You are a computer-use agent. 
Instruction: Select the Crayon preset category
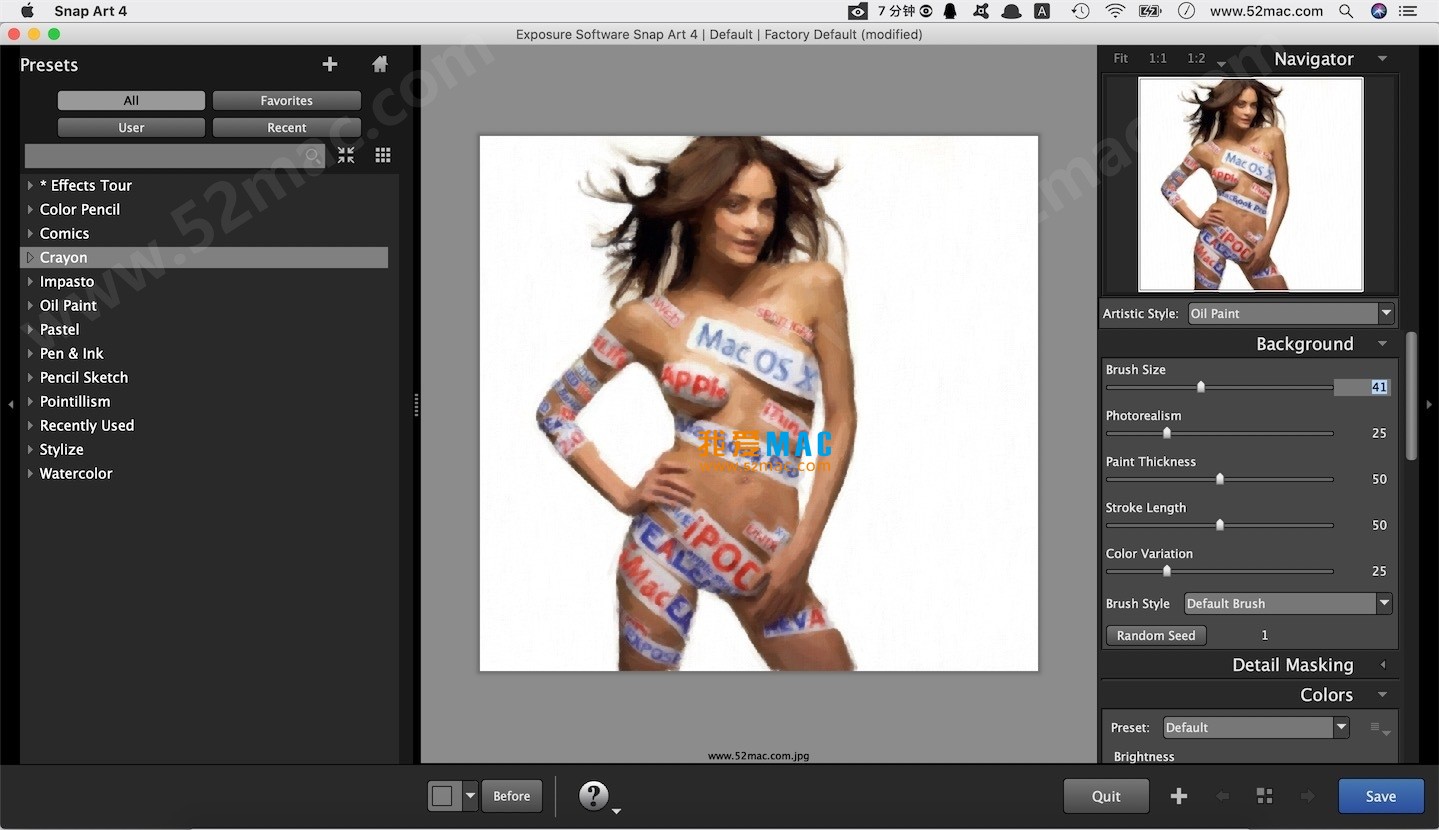click(204, 258)
